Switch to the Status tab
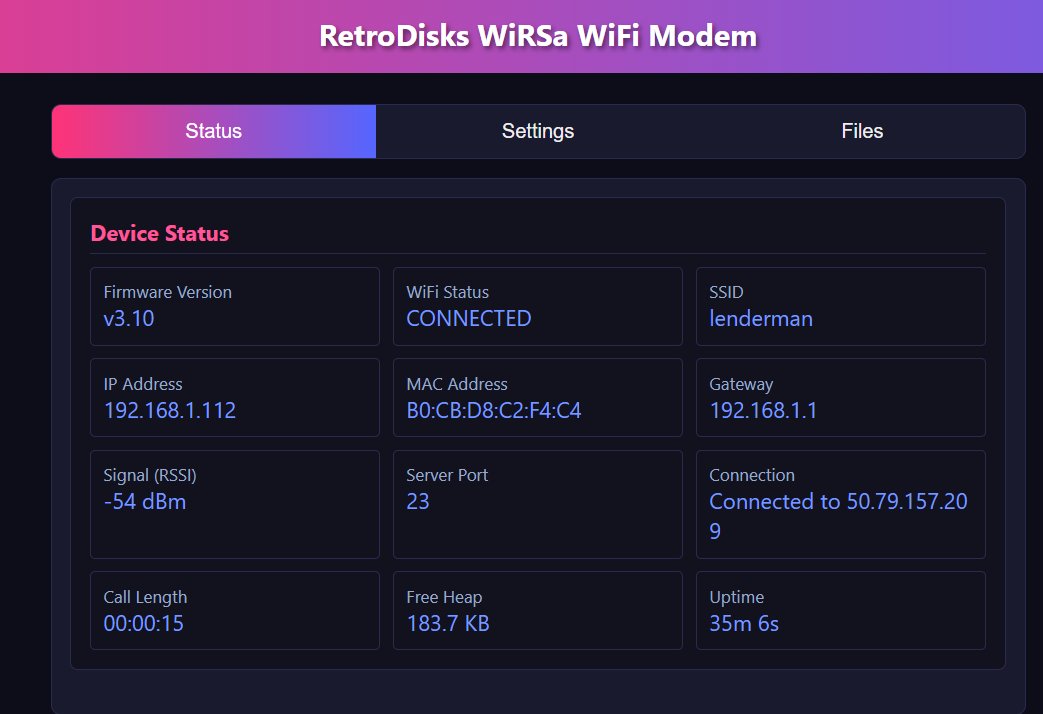The image size is (1043, 714). 214,131
